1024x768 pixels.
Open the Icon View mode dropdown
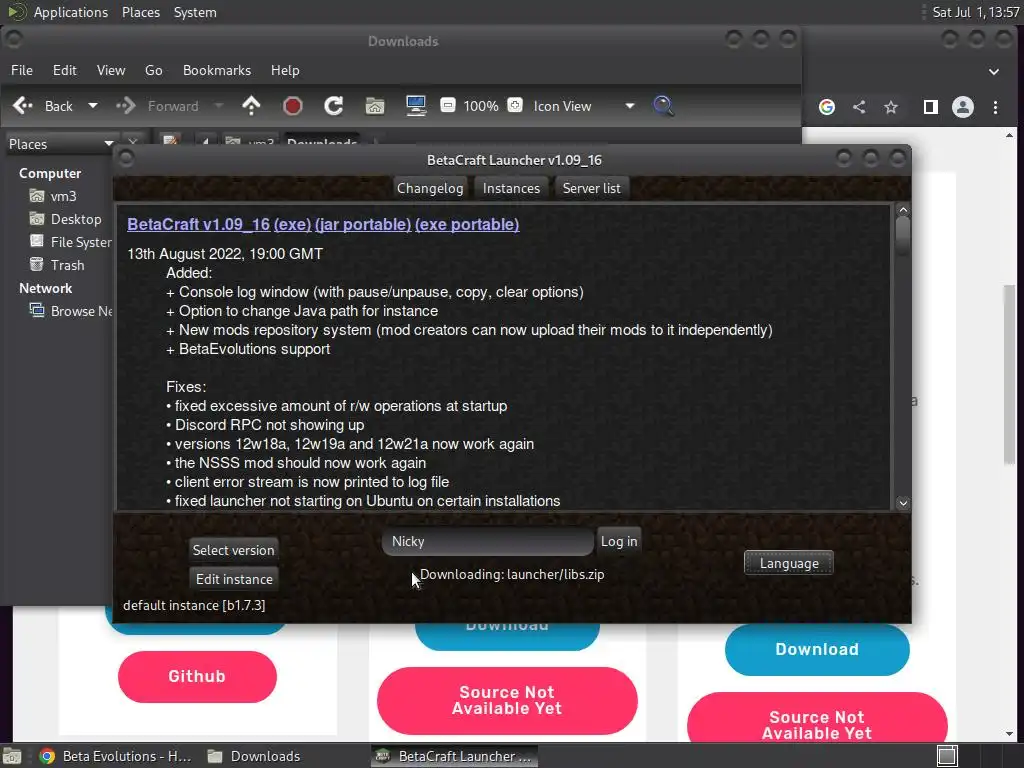coord(583,106)
